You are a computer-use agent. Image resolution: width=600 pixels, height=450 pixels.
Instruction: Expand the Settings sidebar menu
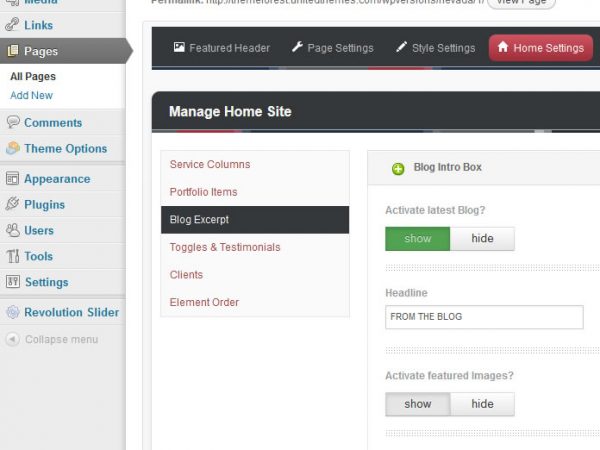[46, 282]
